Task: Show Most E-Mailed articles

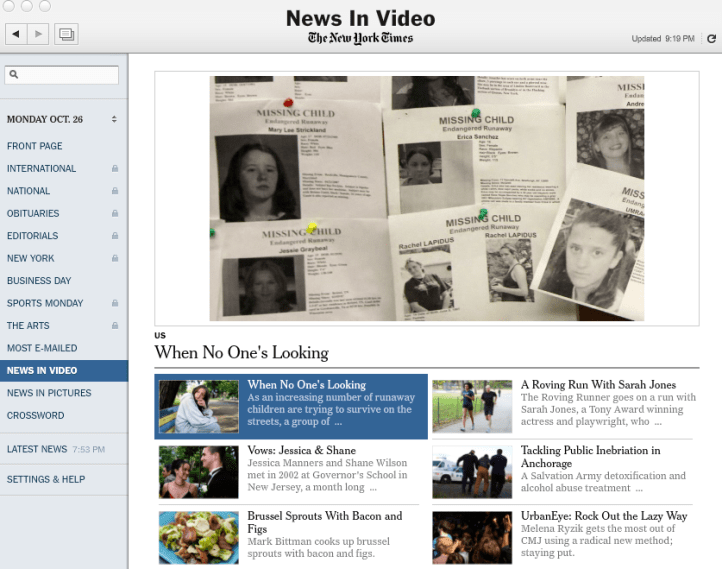Action: [42, 348]
